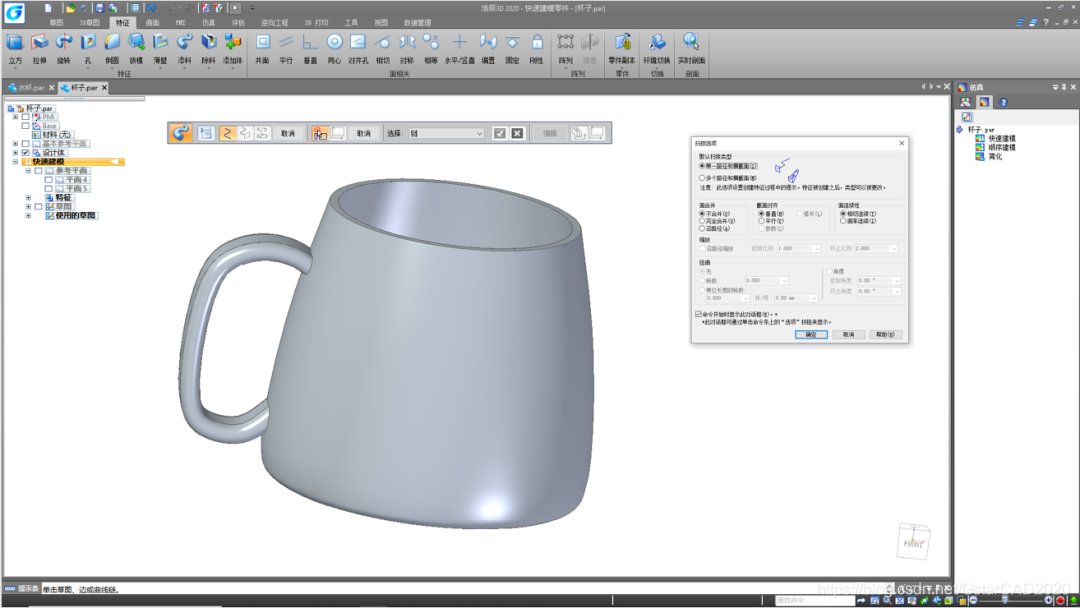Open the 实时剖面 live section tool
This screenshot has width=1080, height=608.
click(x=691, y=43)
